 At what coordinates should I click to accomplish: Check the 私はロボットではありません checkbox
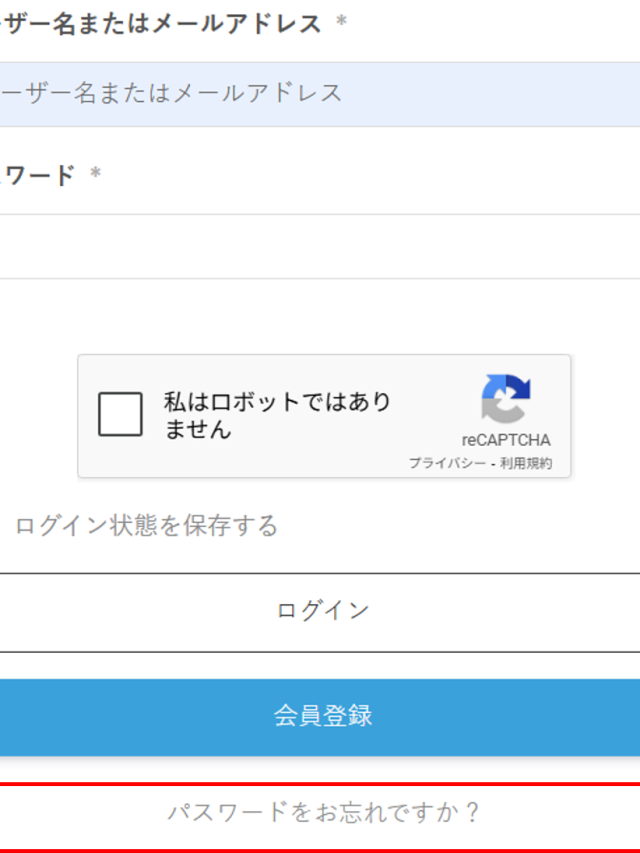tap(121, 415)
